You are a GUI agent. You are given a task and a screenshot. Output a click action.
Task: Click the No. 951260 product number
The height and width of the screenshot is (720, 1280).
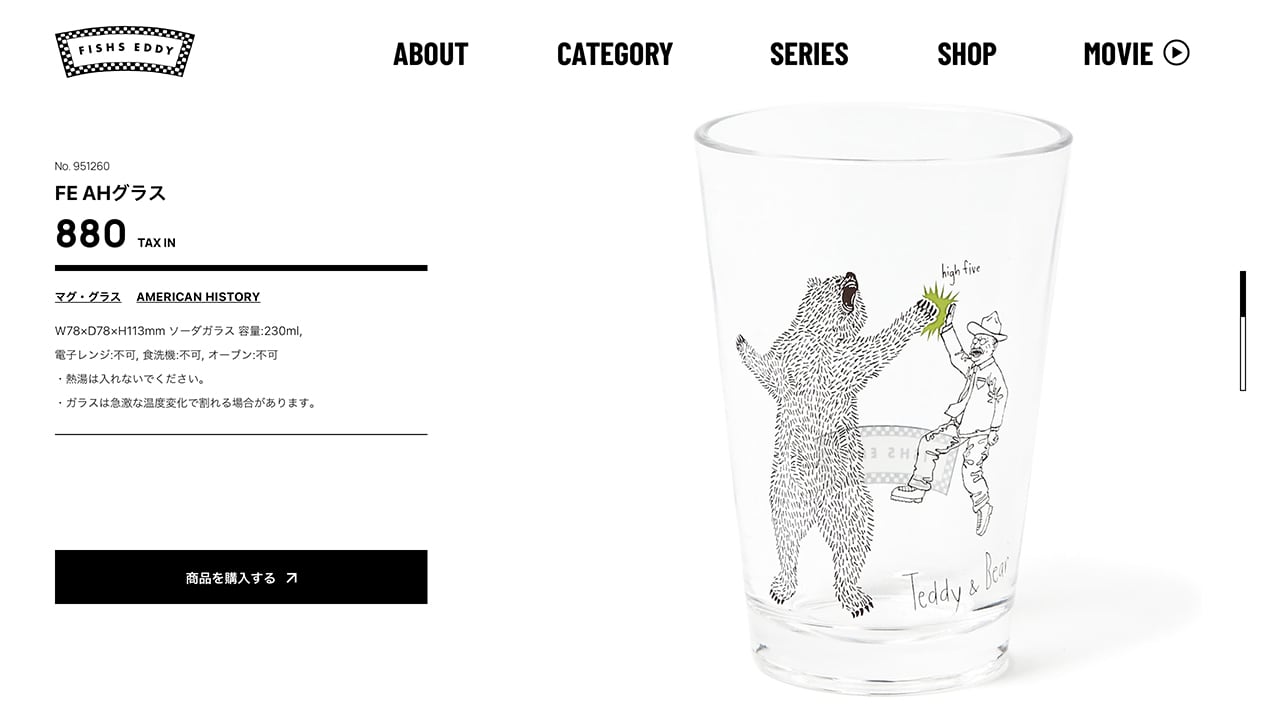(82, 166)
